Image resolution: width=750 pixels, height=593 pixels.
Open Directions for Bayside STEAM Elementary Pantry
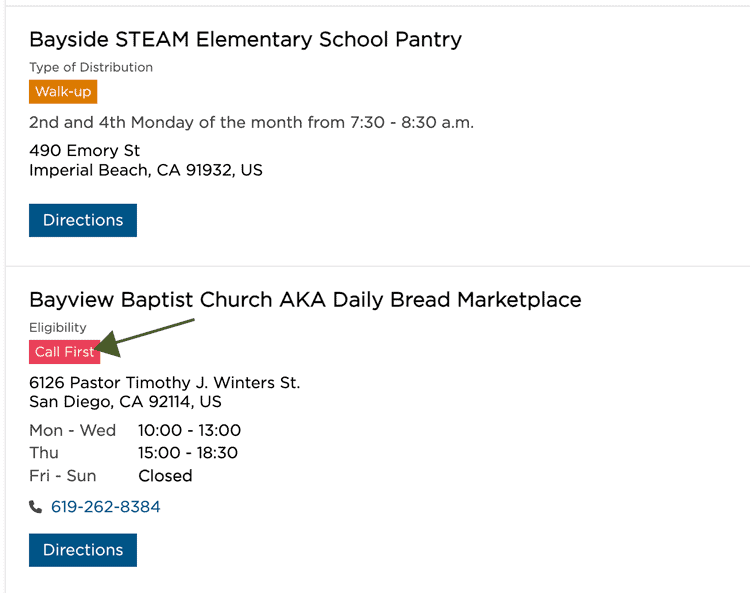click(83, 220)
